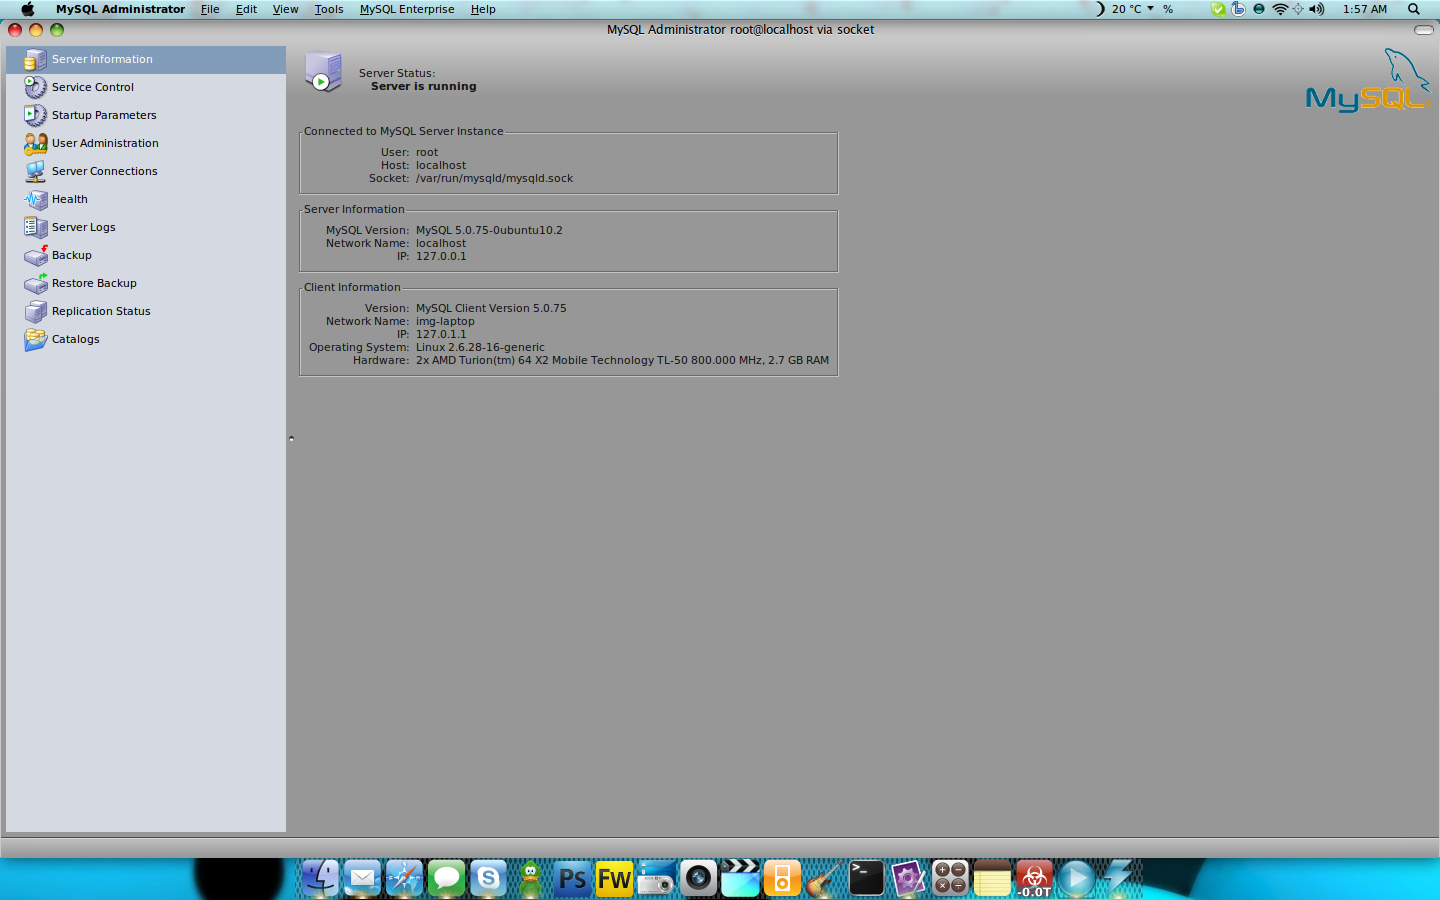Click the MySQL dolphin logo

[x=1367, y=81]
